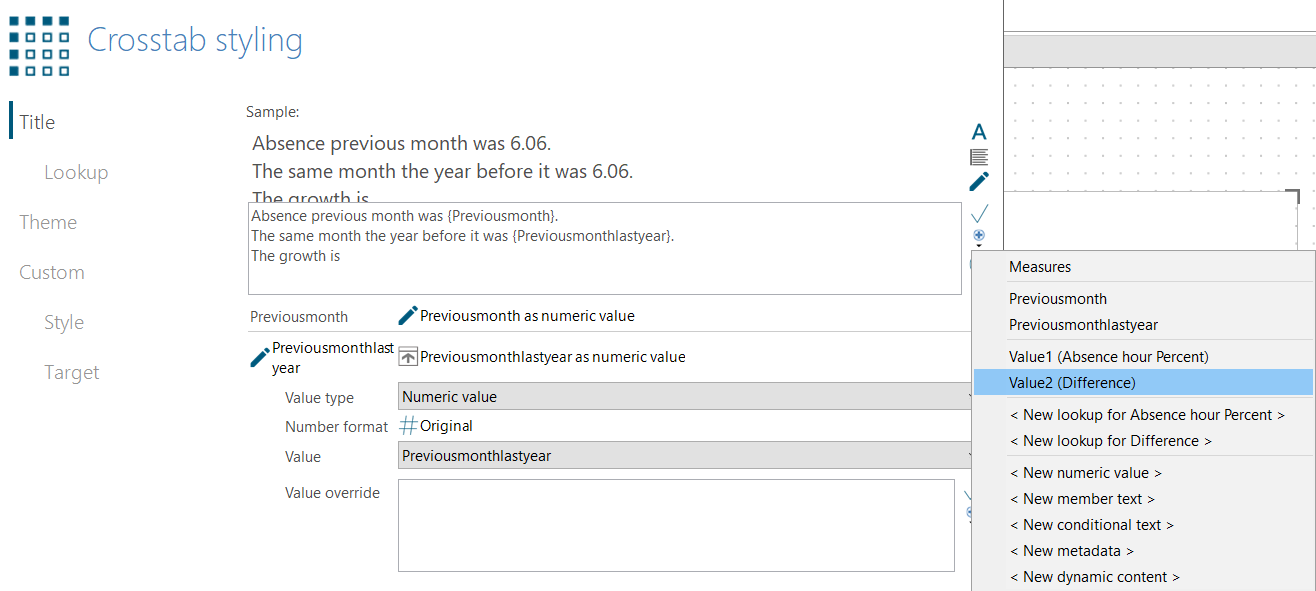Select 'Value1 (Absence hour Percent)' menu item
1316x591 pixels.
click(x=1109, y=356)
